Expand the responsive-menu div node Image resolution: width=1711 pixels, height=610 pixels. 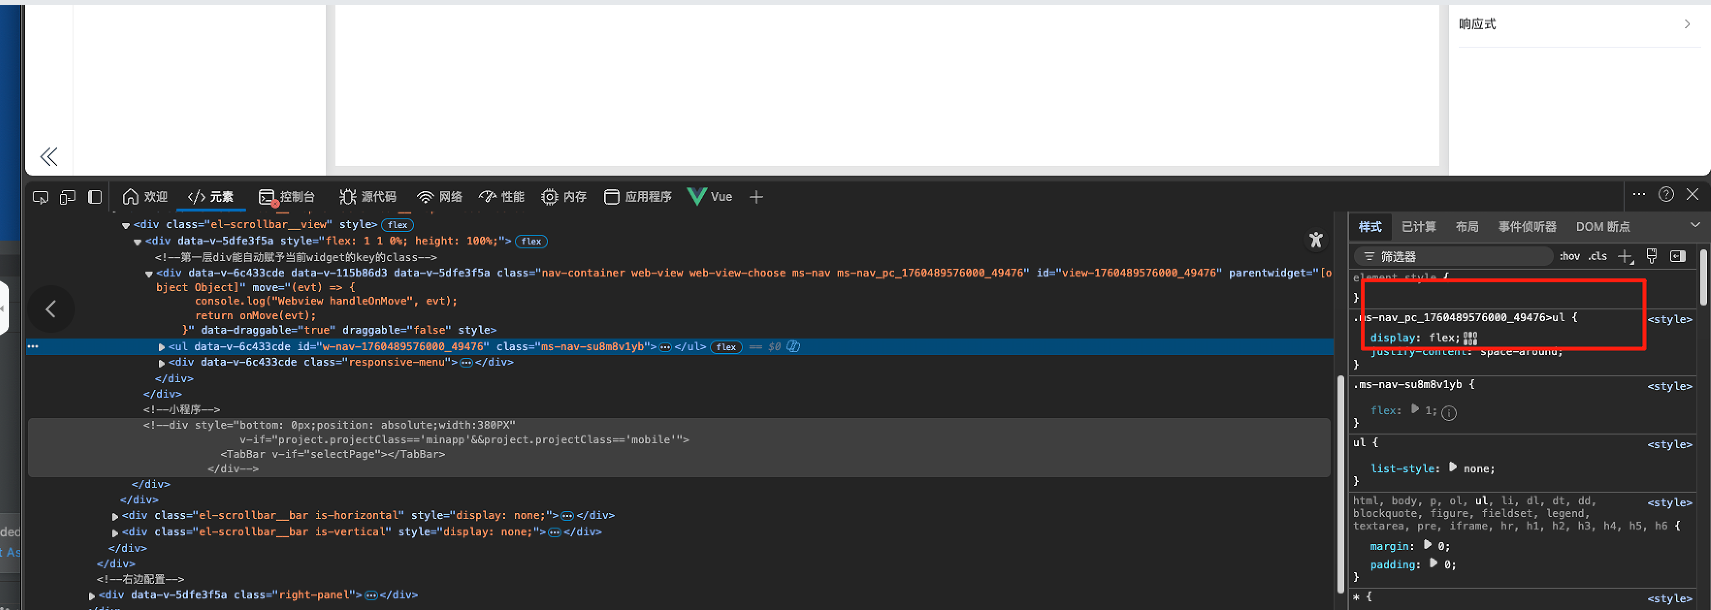coord(162,363)
